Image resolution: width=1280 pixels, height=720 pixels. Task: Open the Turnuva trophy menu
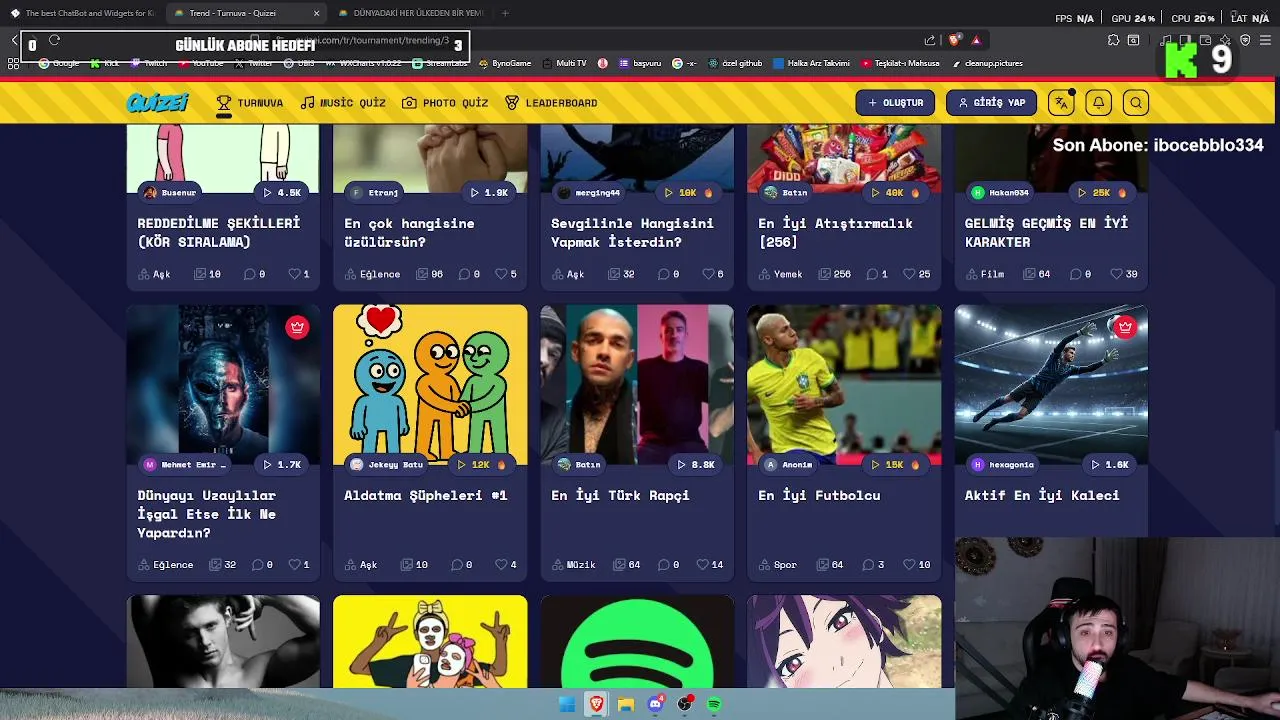click(x=250, y=103)
